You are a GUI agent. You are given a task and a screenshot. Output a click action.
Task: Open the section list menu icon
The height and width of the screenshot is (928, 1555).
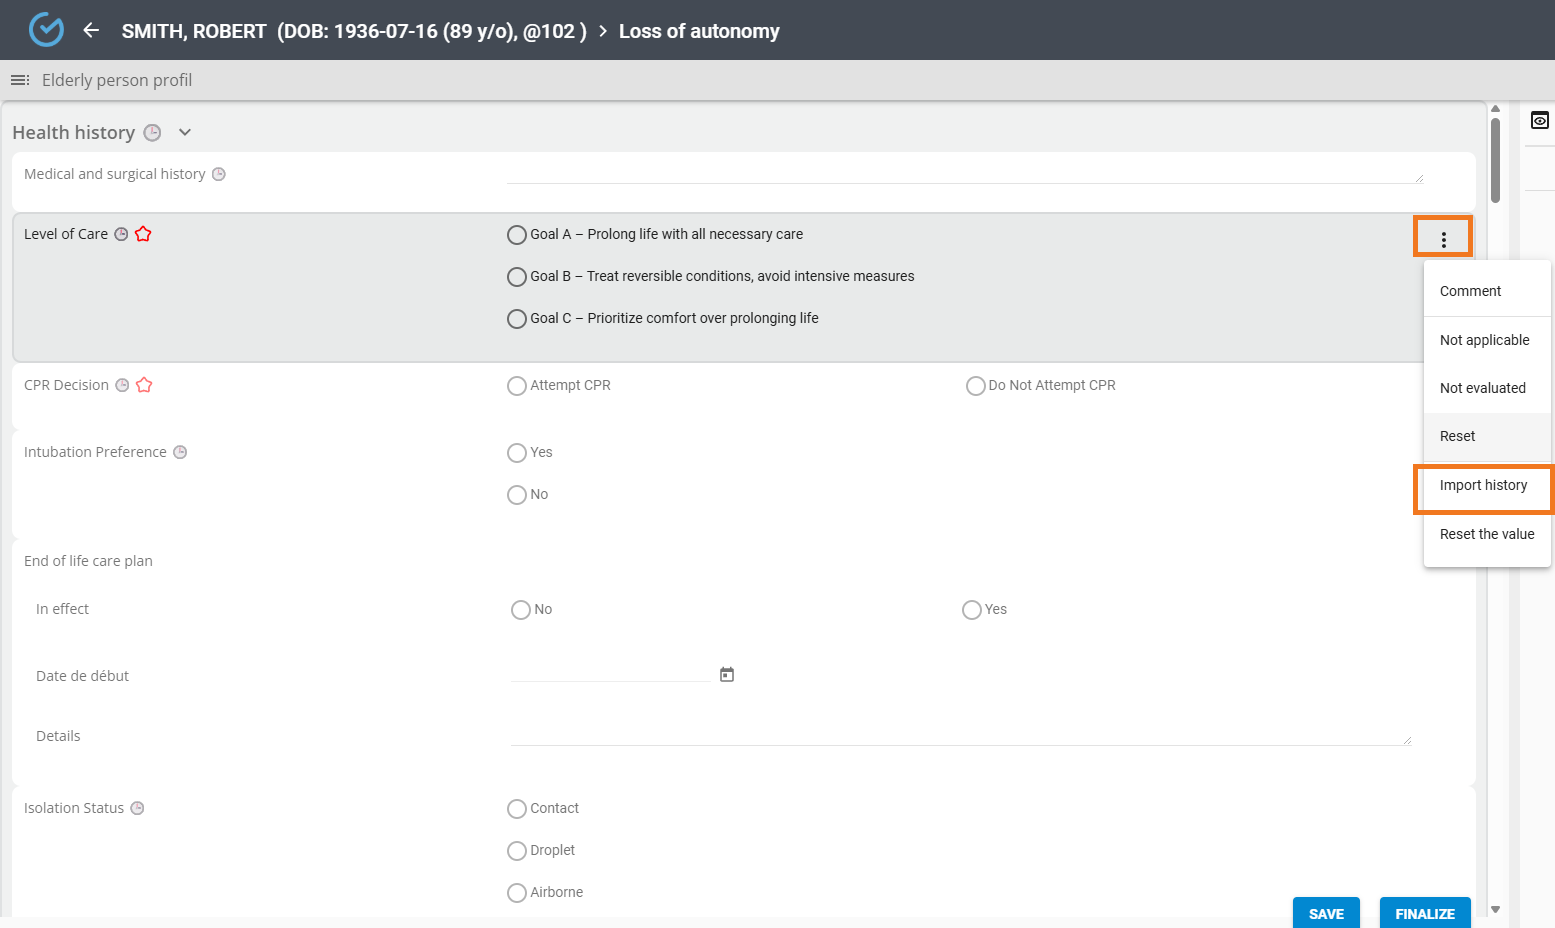[x=20, y=80]
